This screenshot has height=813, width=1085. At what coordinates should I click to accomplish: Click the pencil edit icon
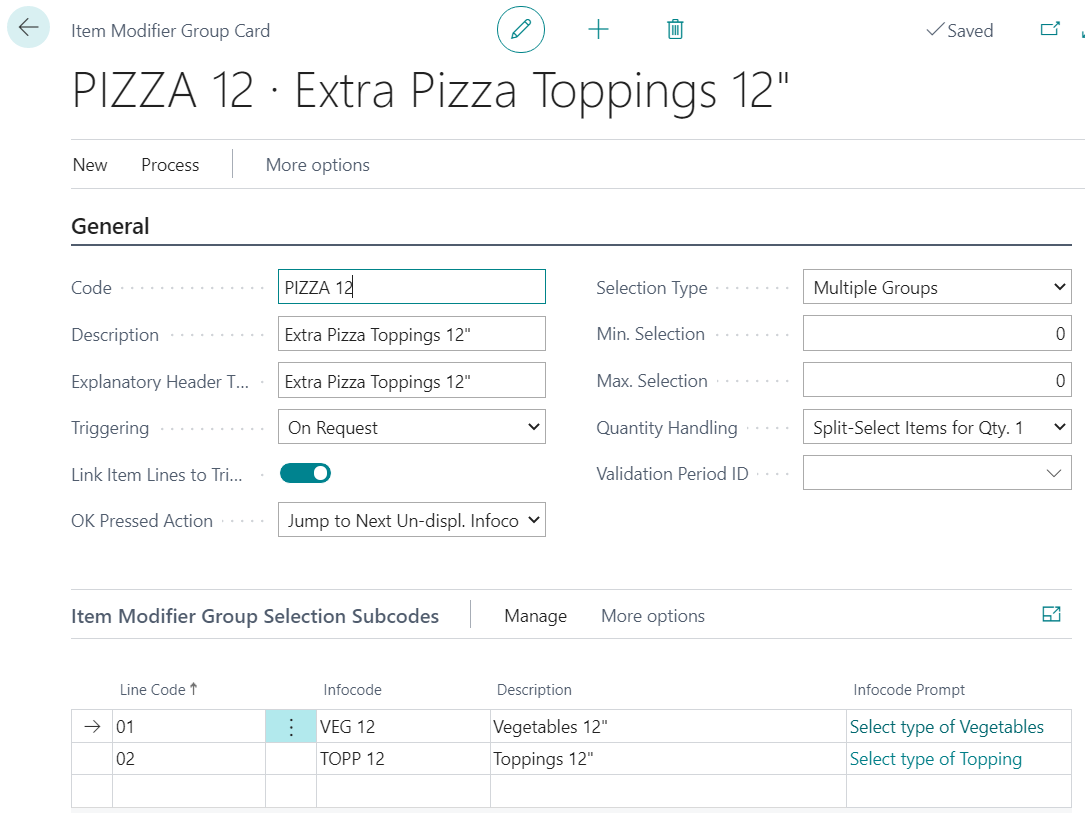(521, 30)
